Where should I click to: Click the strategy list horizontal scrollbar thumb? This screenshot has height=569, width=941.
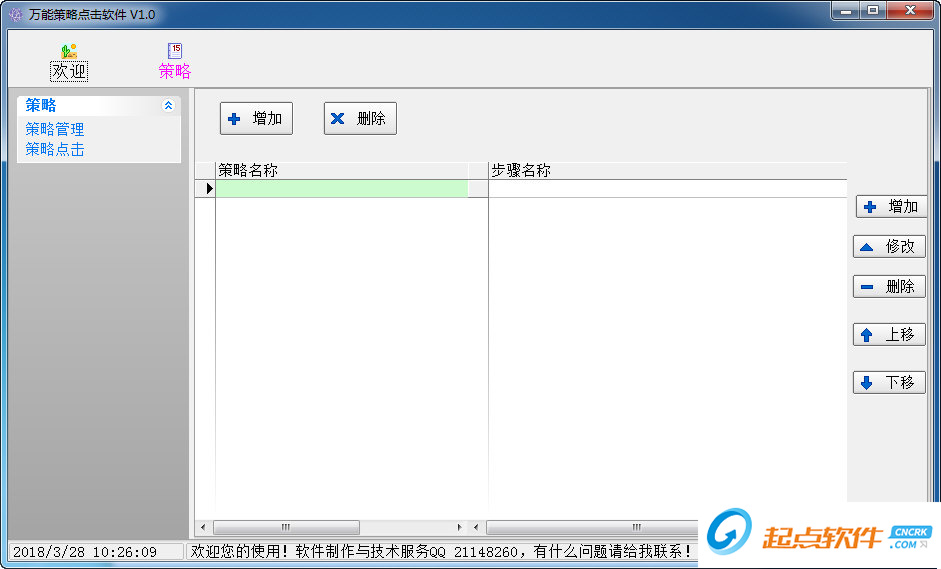click(286, 528)
